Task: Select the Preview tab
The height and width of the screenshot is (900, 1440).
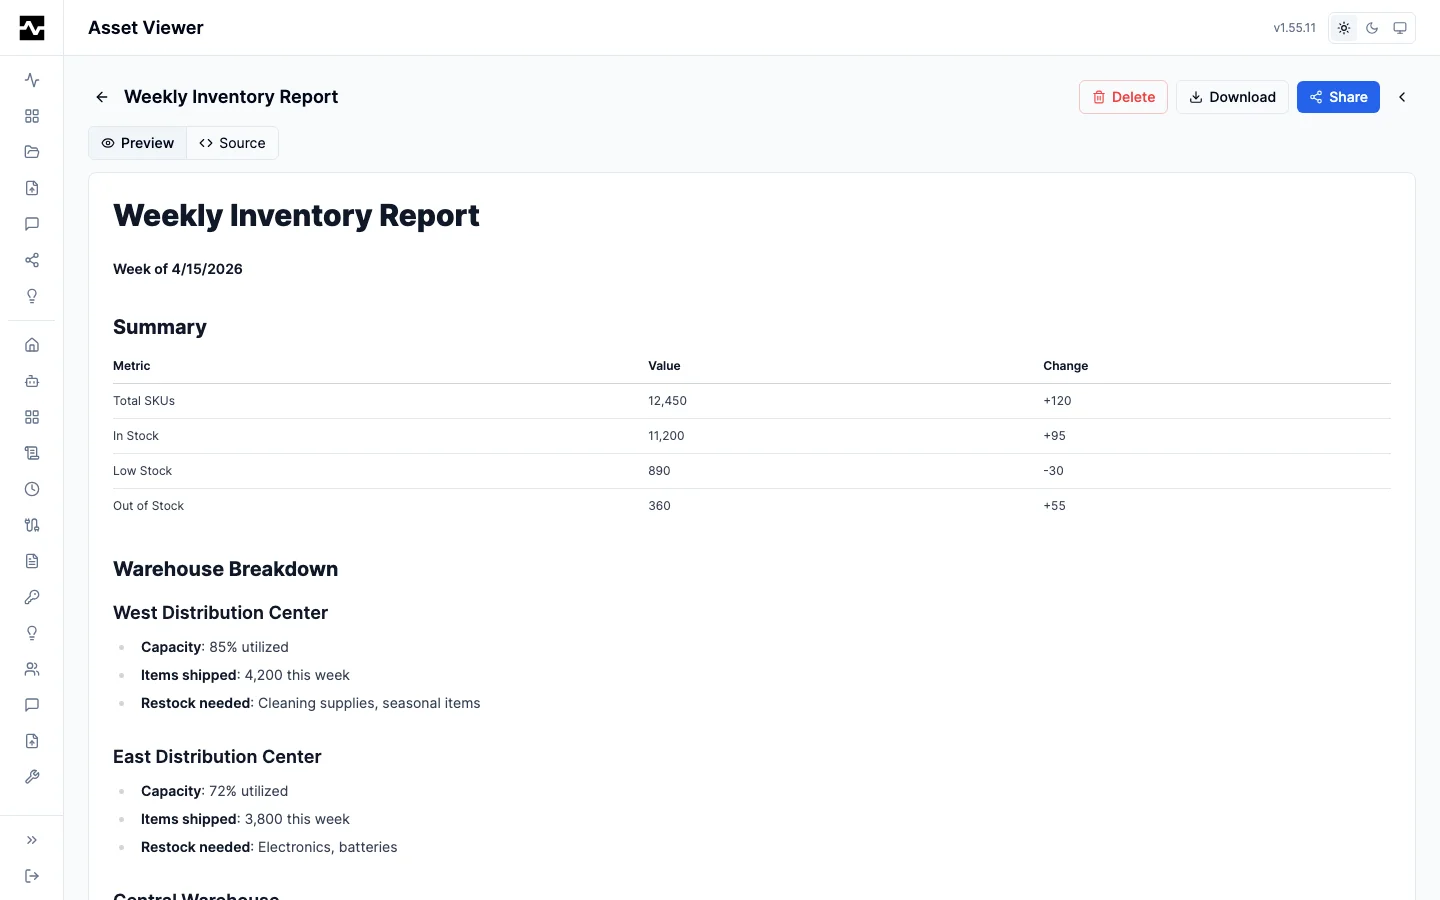Action: (x=137, y=143)
